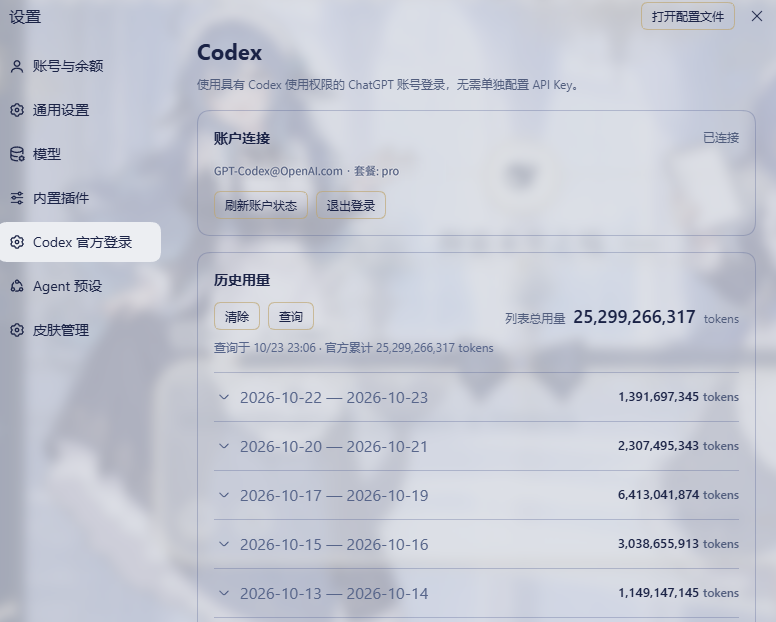
Task: Select the Codex 官方登录 section
Action: tap(80, 242)
